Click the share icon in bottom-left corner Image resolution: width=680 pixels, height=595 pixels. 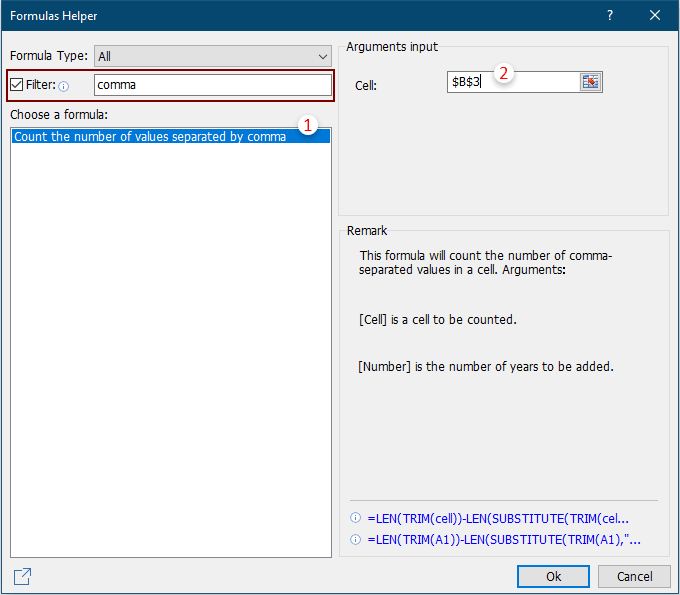22,576
